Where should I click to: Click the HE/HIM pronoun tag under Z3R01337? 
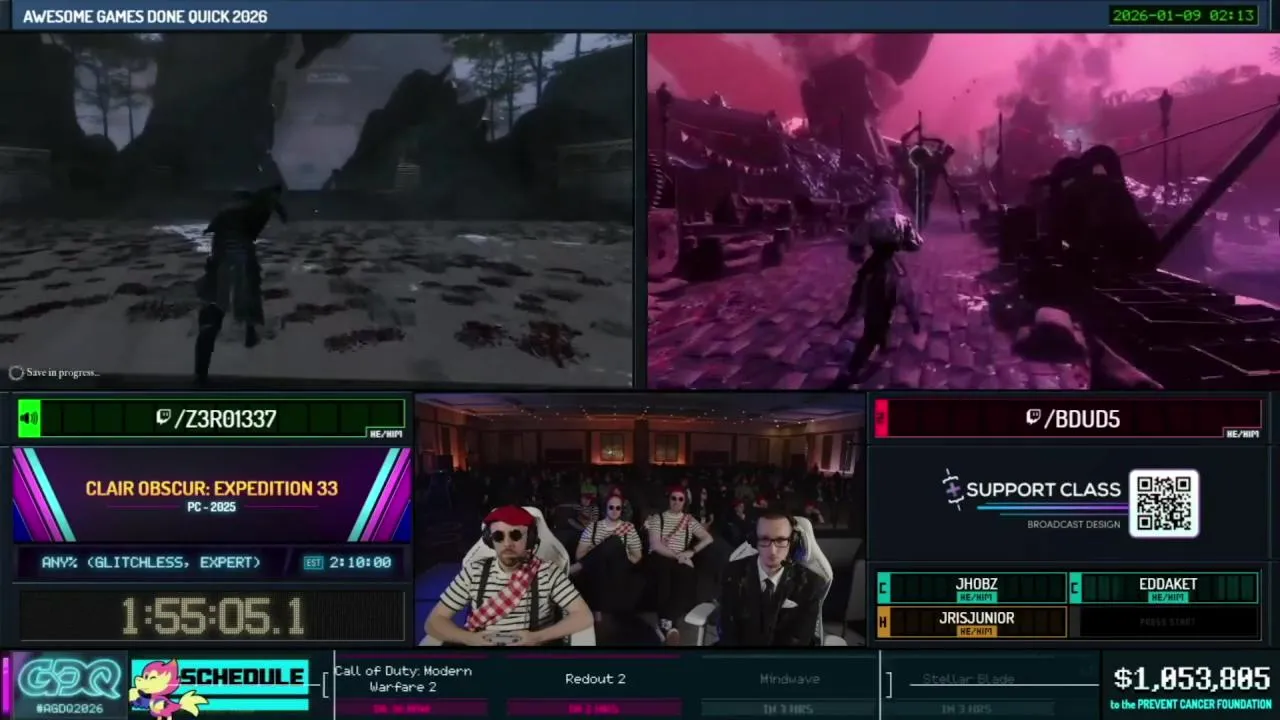tap(385, 433)
